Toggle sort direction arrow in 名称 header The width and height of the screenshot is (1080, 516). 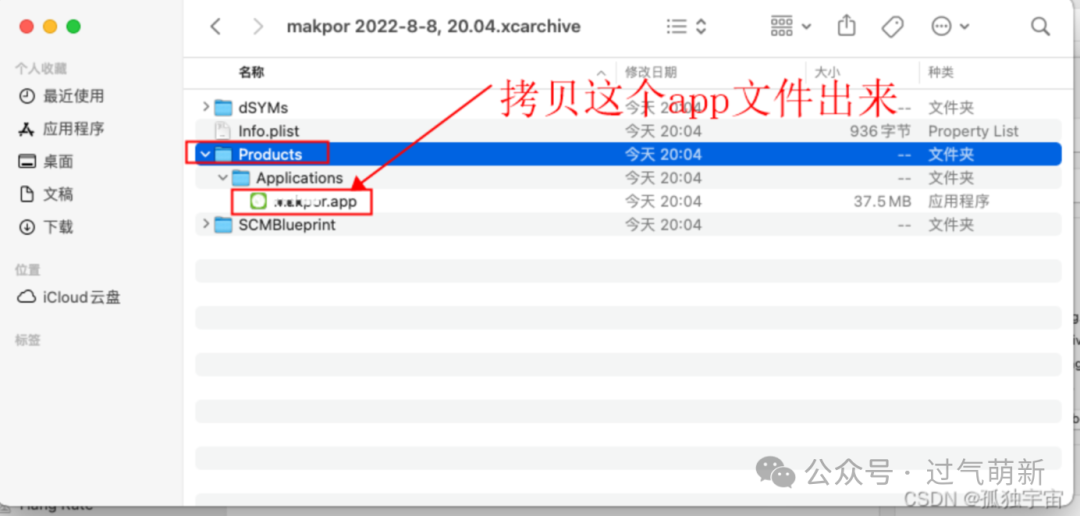[601, 72]
